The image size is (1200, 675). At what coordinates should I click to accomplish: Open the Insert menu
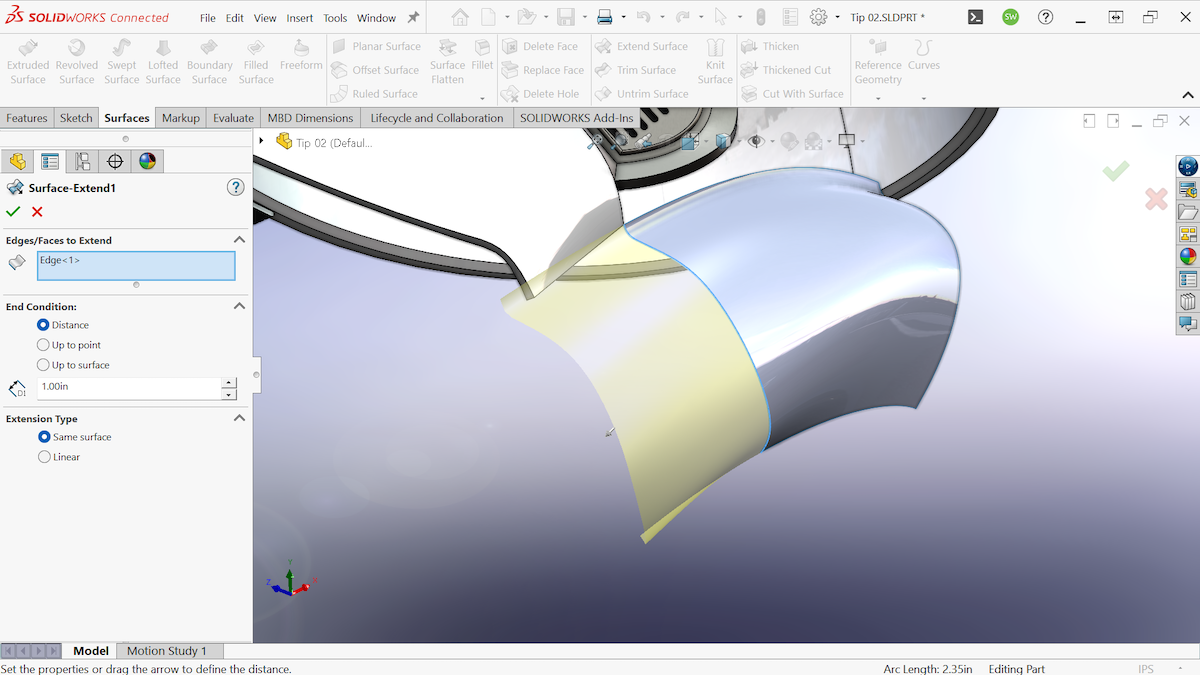(x=299, y=17)
